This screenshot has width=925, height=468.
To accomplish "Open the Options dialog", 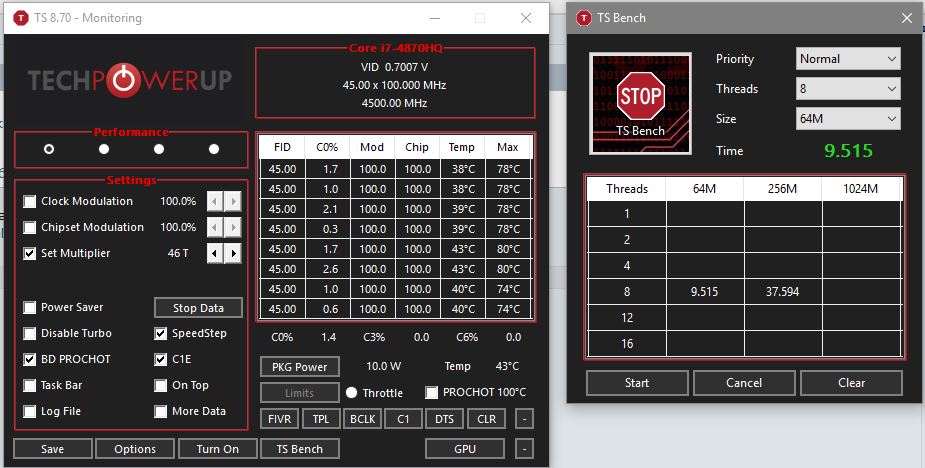I will (135, 449).
